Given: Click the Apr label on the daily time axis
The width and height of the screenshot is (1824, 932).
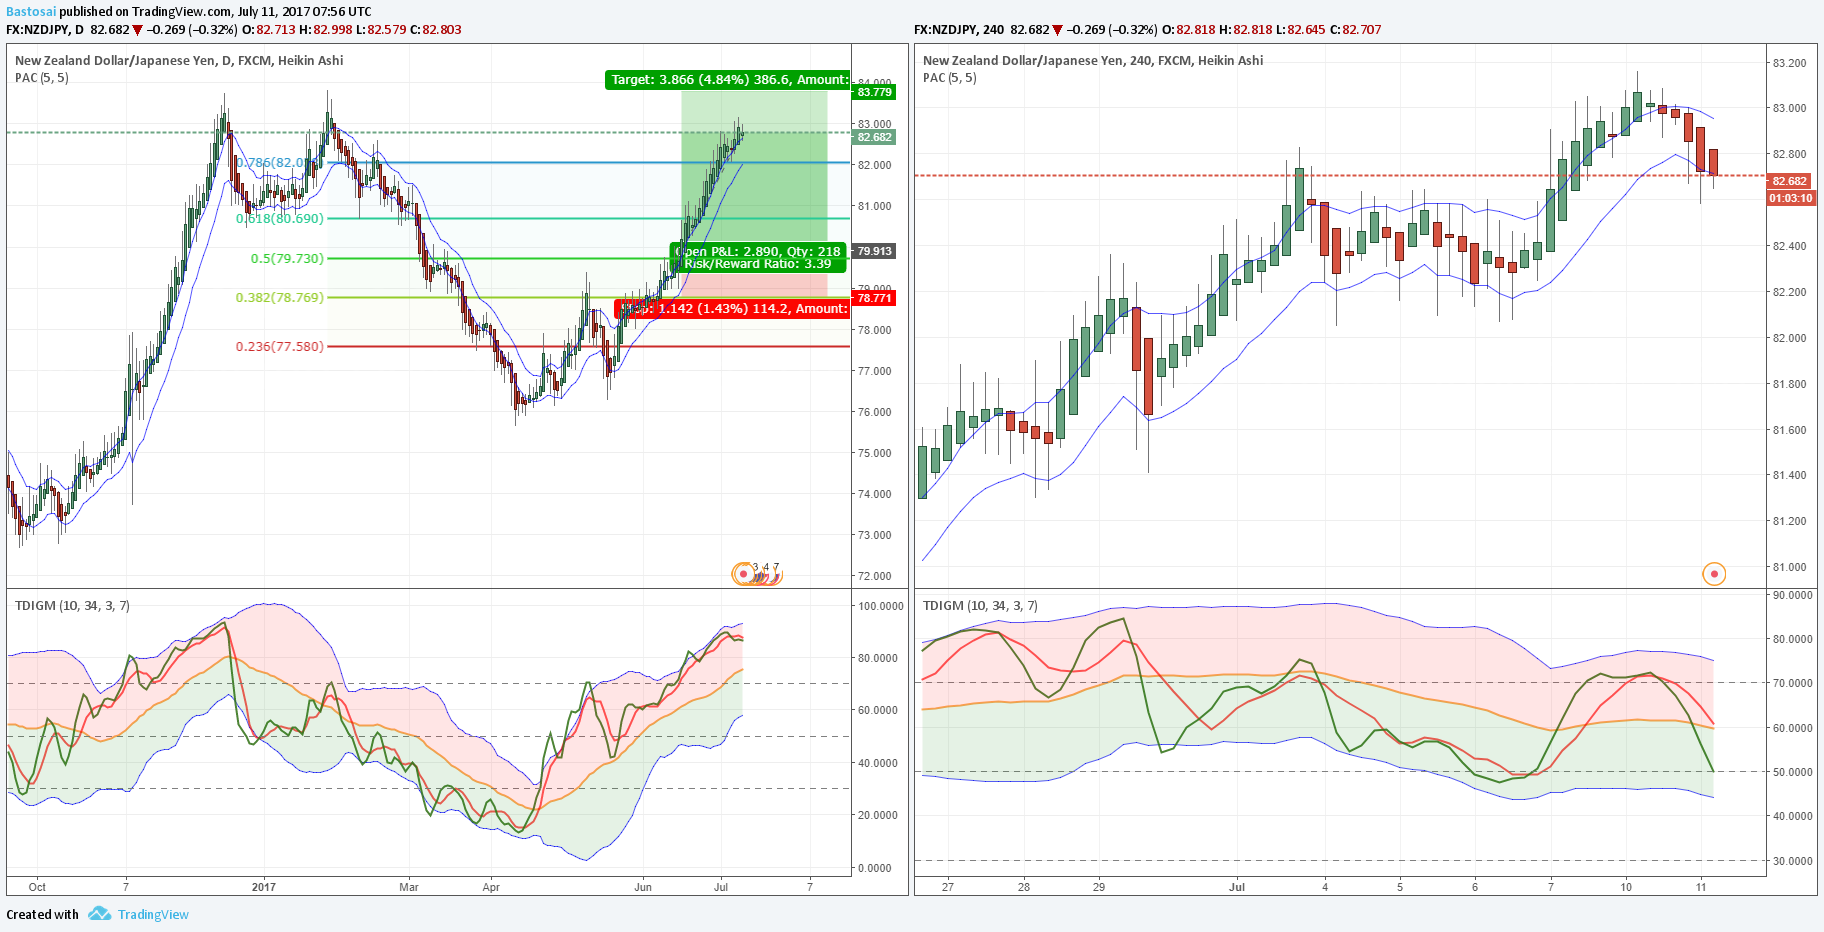Looking at the screenshot, I should 491,887.
